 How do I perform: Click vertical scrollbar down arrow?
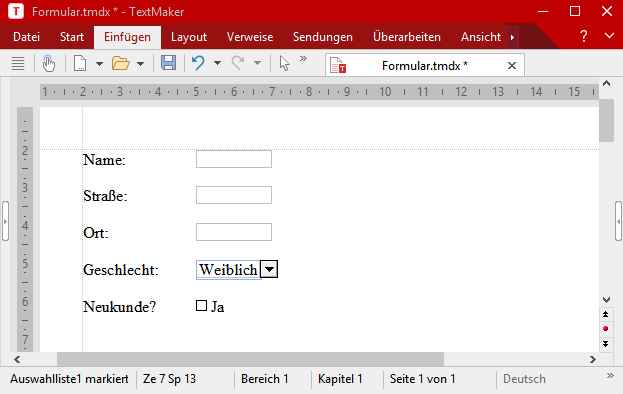[x=606, y=300]
